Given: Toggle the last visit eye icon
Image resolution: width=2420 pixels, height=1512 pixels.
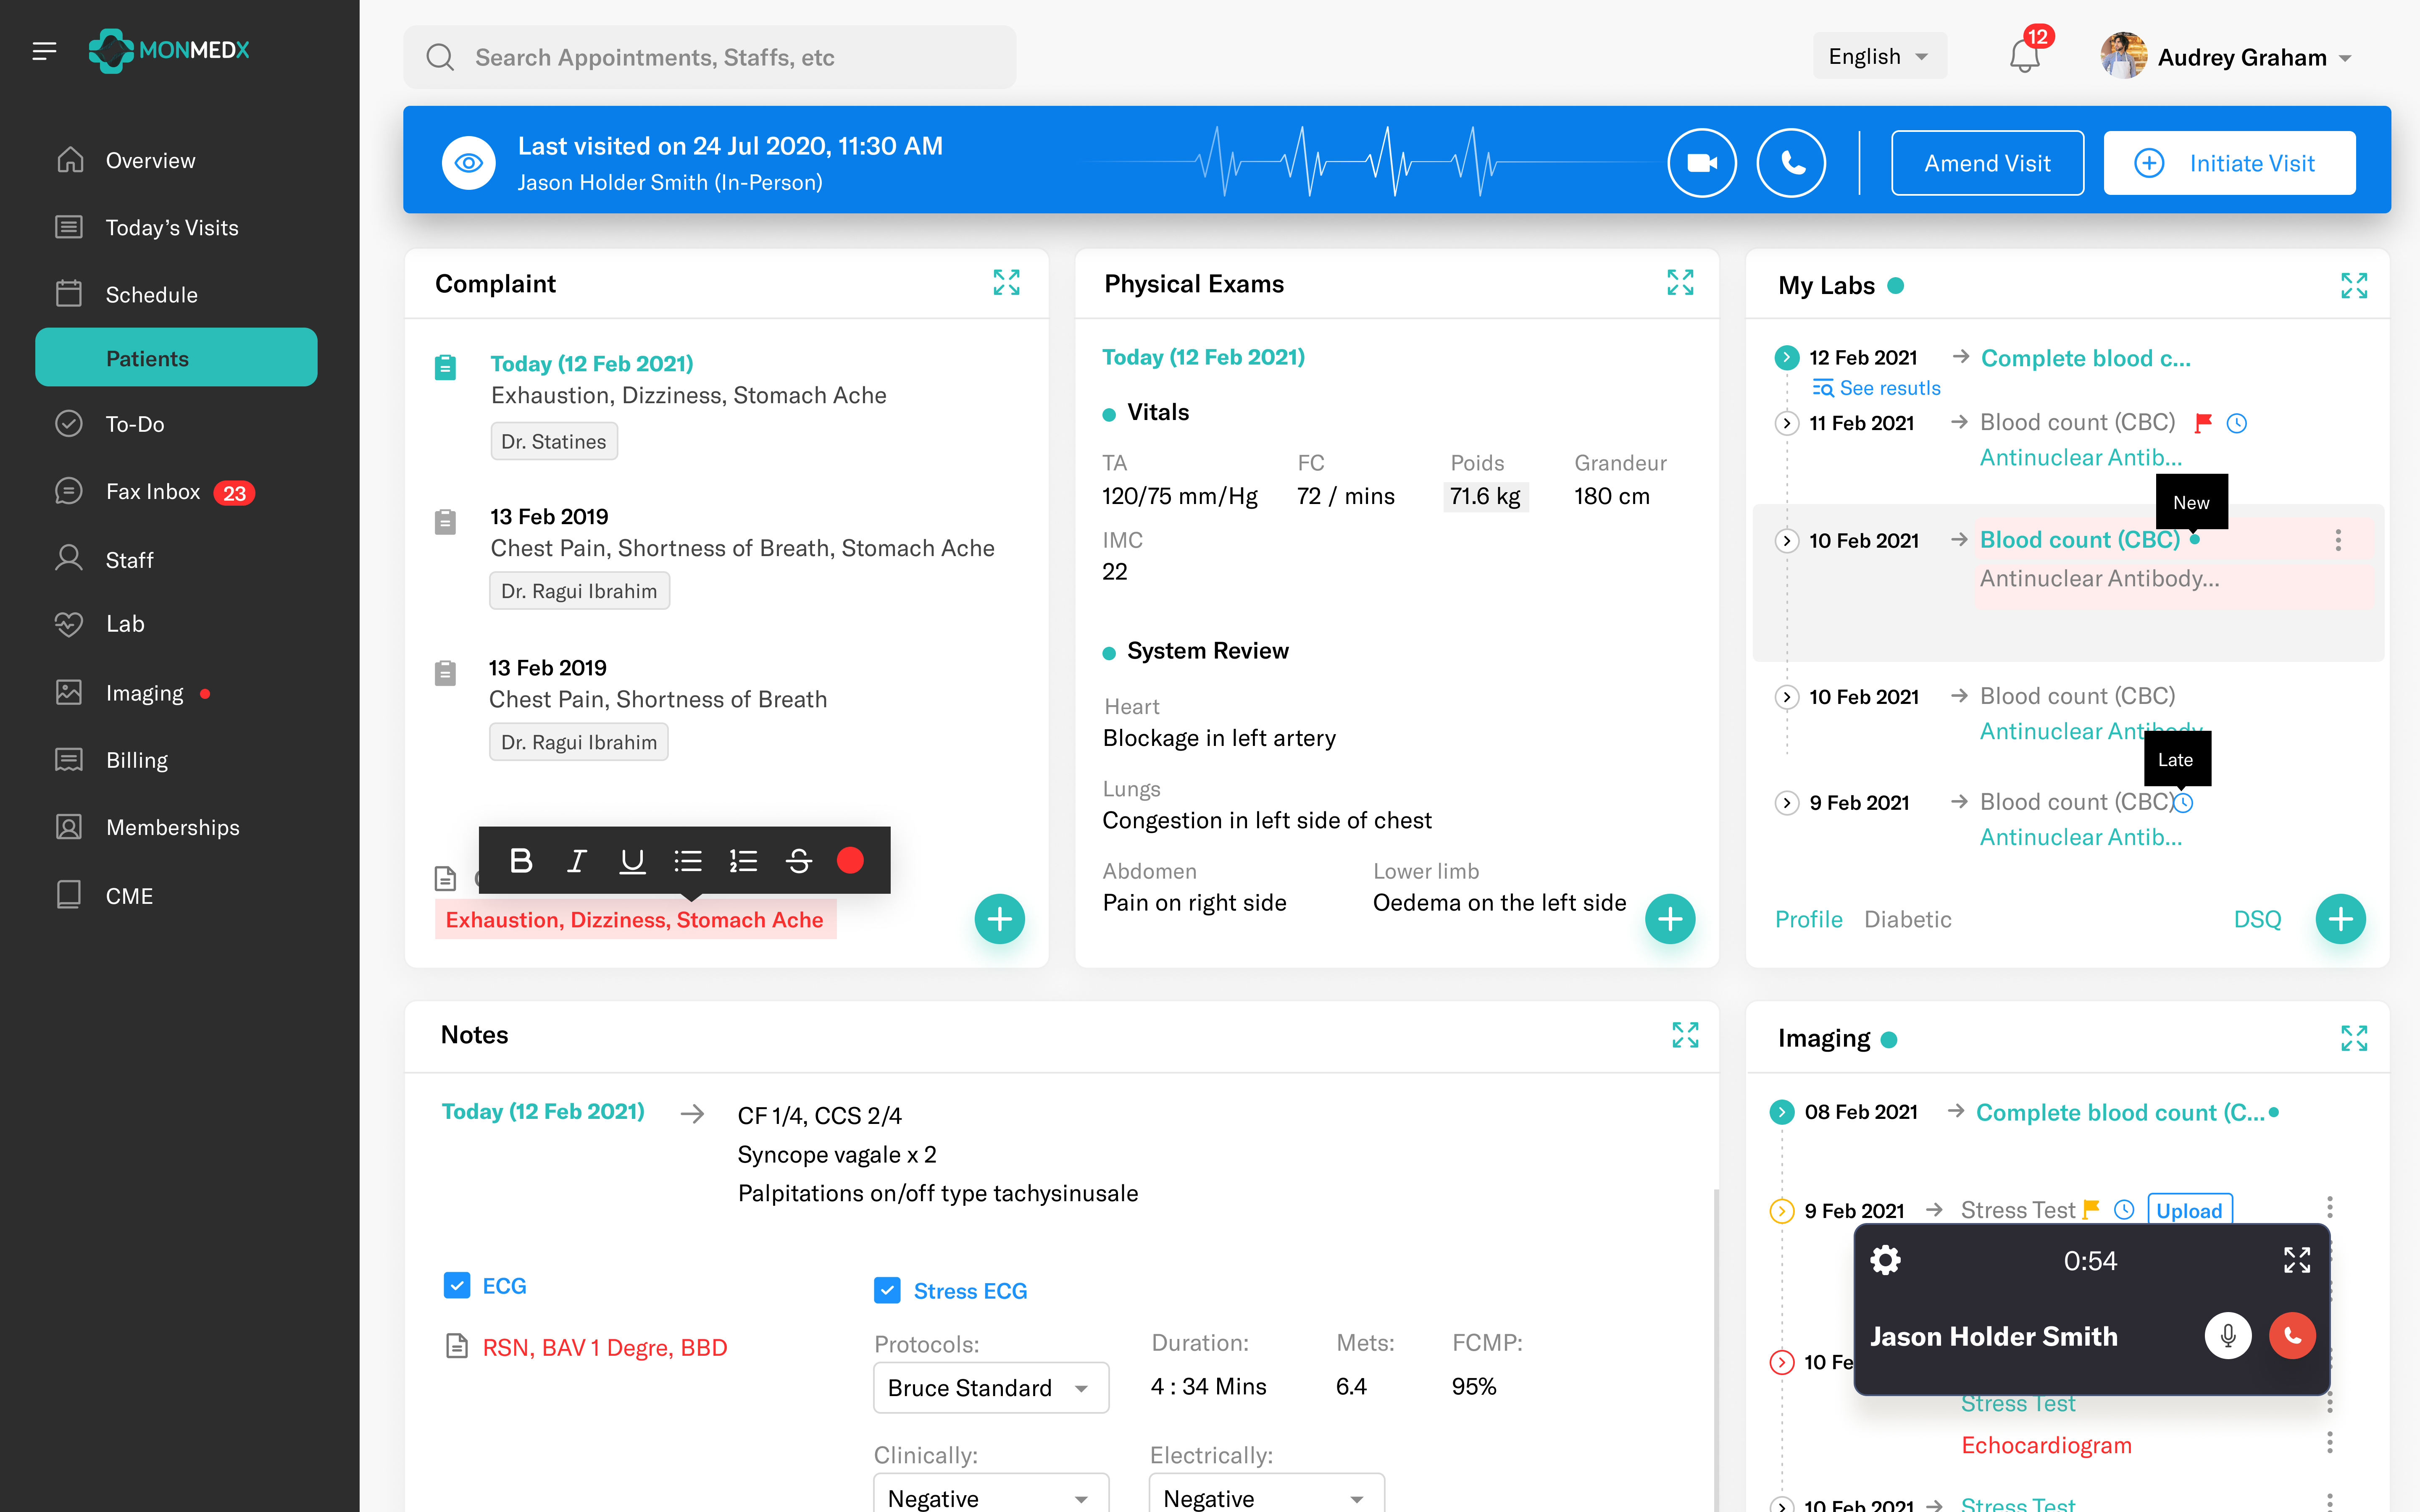Looking at the screenshot, I should click(x=468, y=163).
